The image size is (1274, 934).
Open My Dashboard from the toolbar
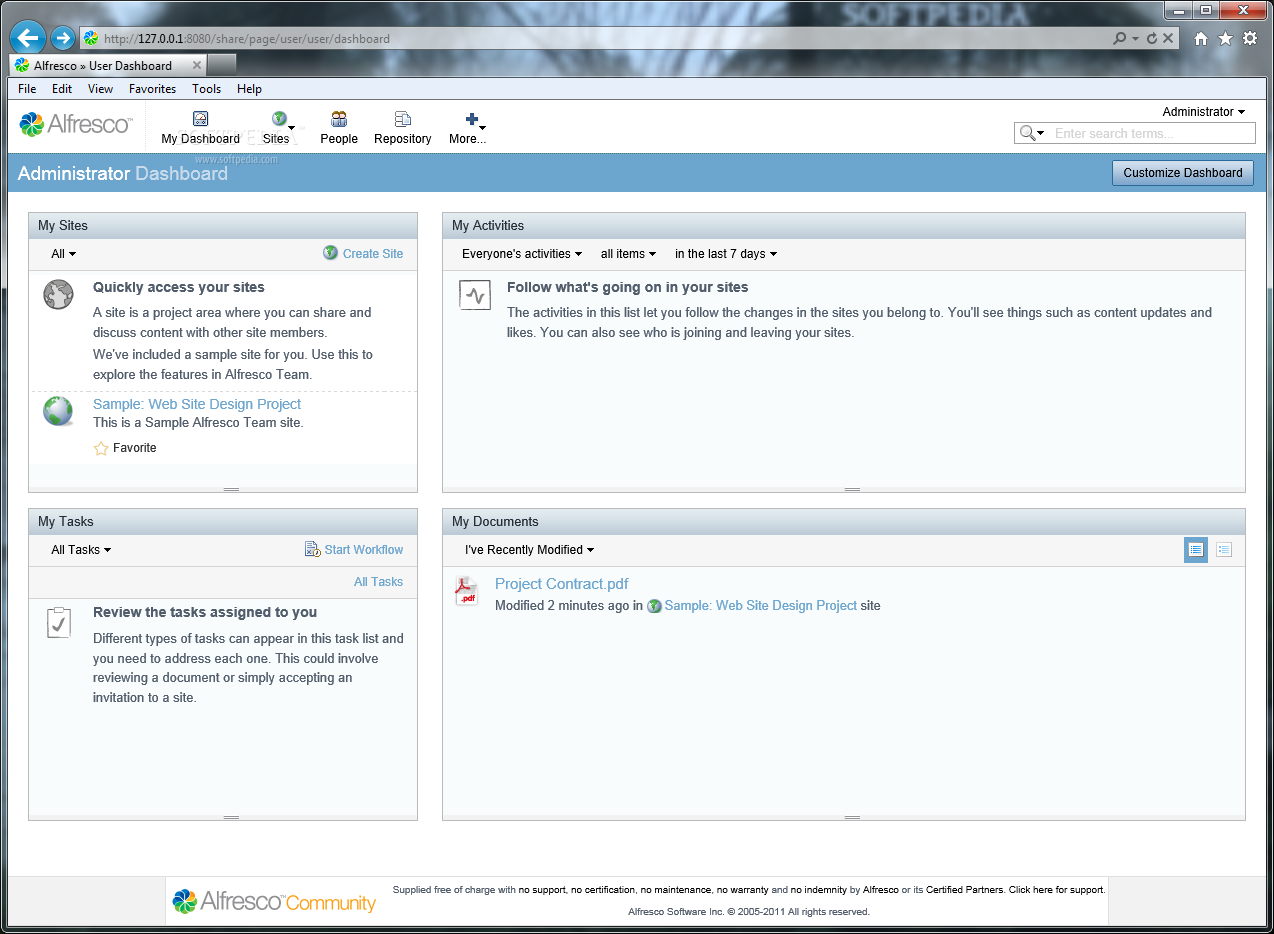(200, 128)
